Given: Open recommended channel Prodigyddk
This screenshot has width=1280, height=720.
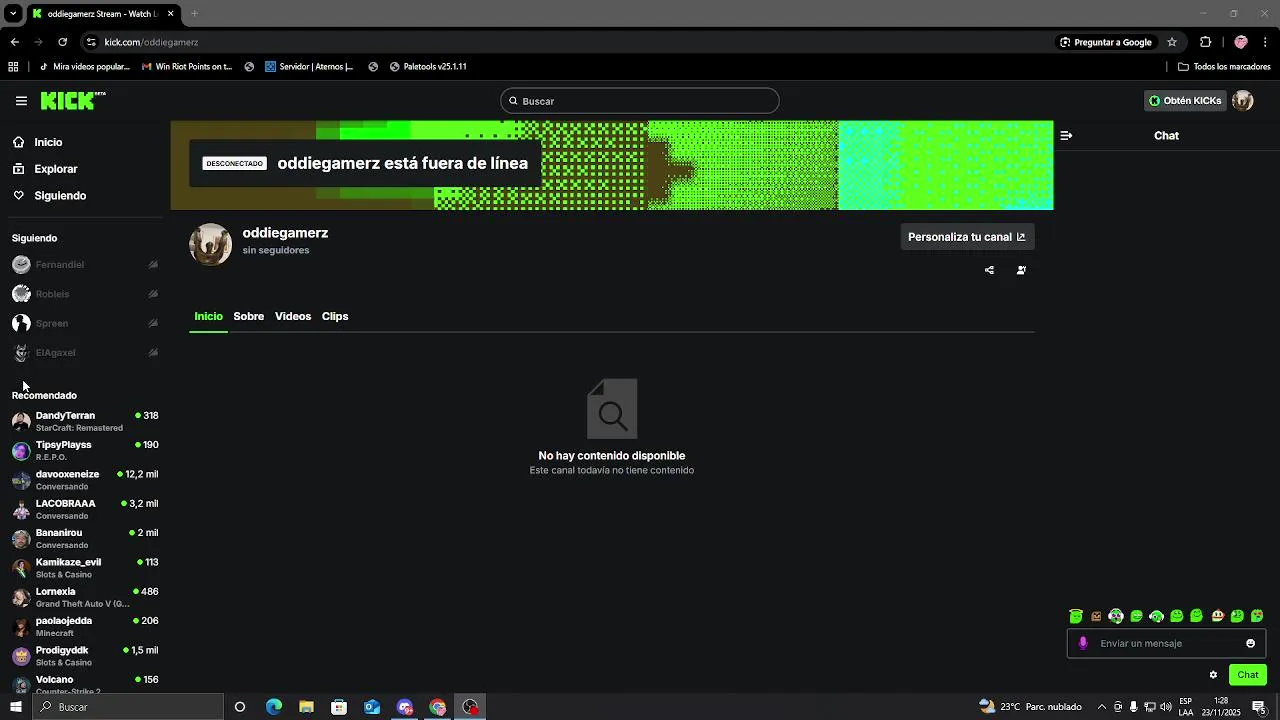Looking at the screenshot, I should point(85,656).
